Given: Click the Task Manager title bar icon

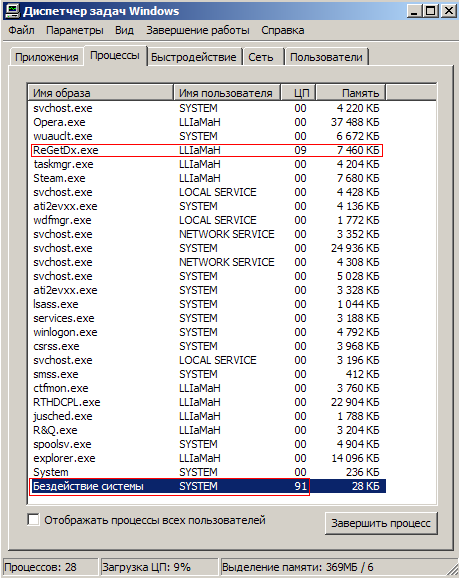Looking at the screenshot, I should click(12, 11).
